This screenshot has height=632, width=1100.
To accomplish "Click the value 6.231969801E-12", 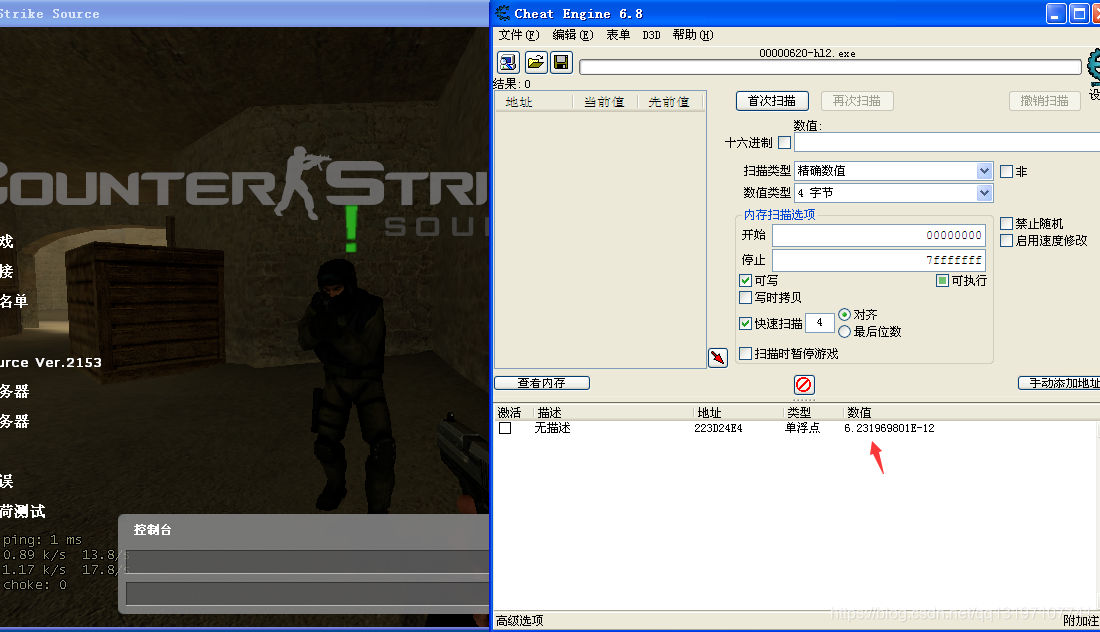I will (890, 428).
